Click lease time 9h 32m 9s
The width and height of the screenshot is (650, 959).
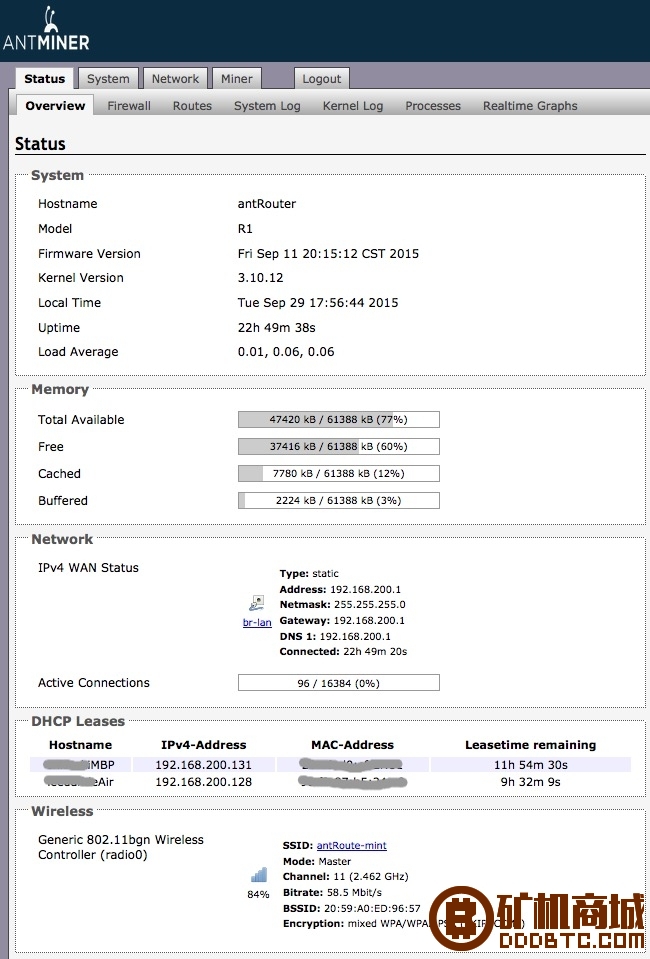coord(531,782)
